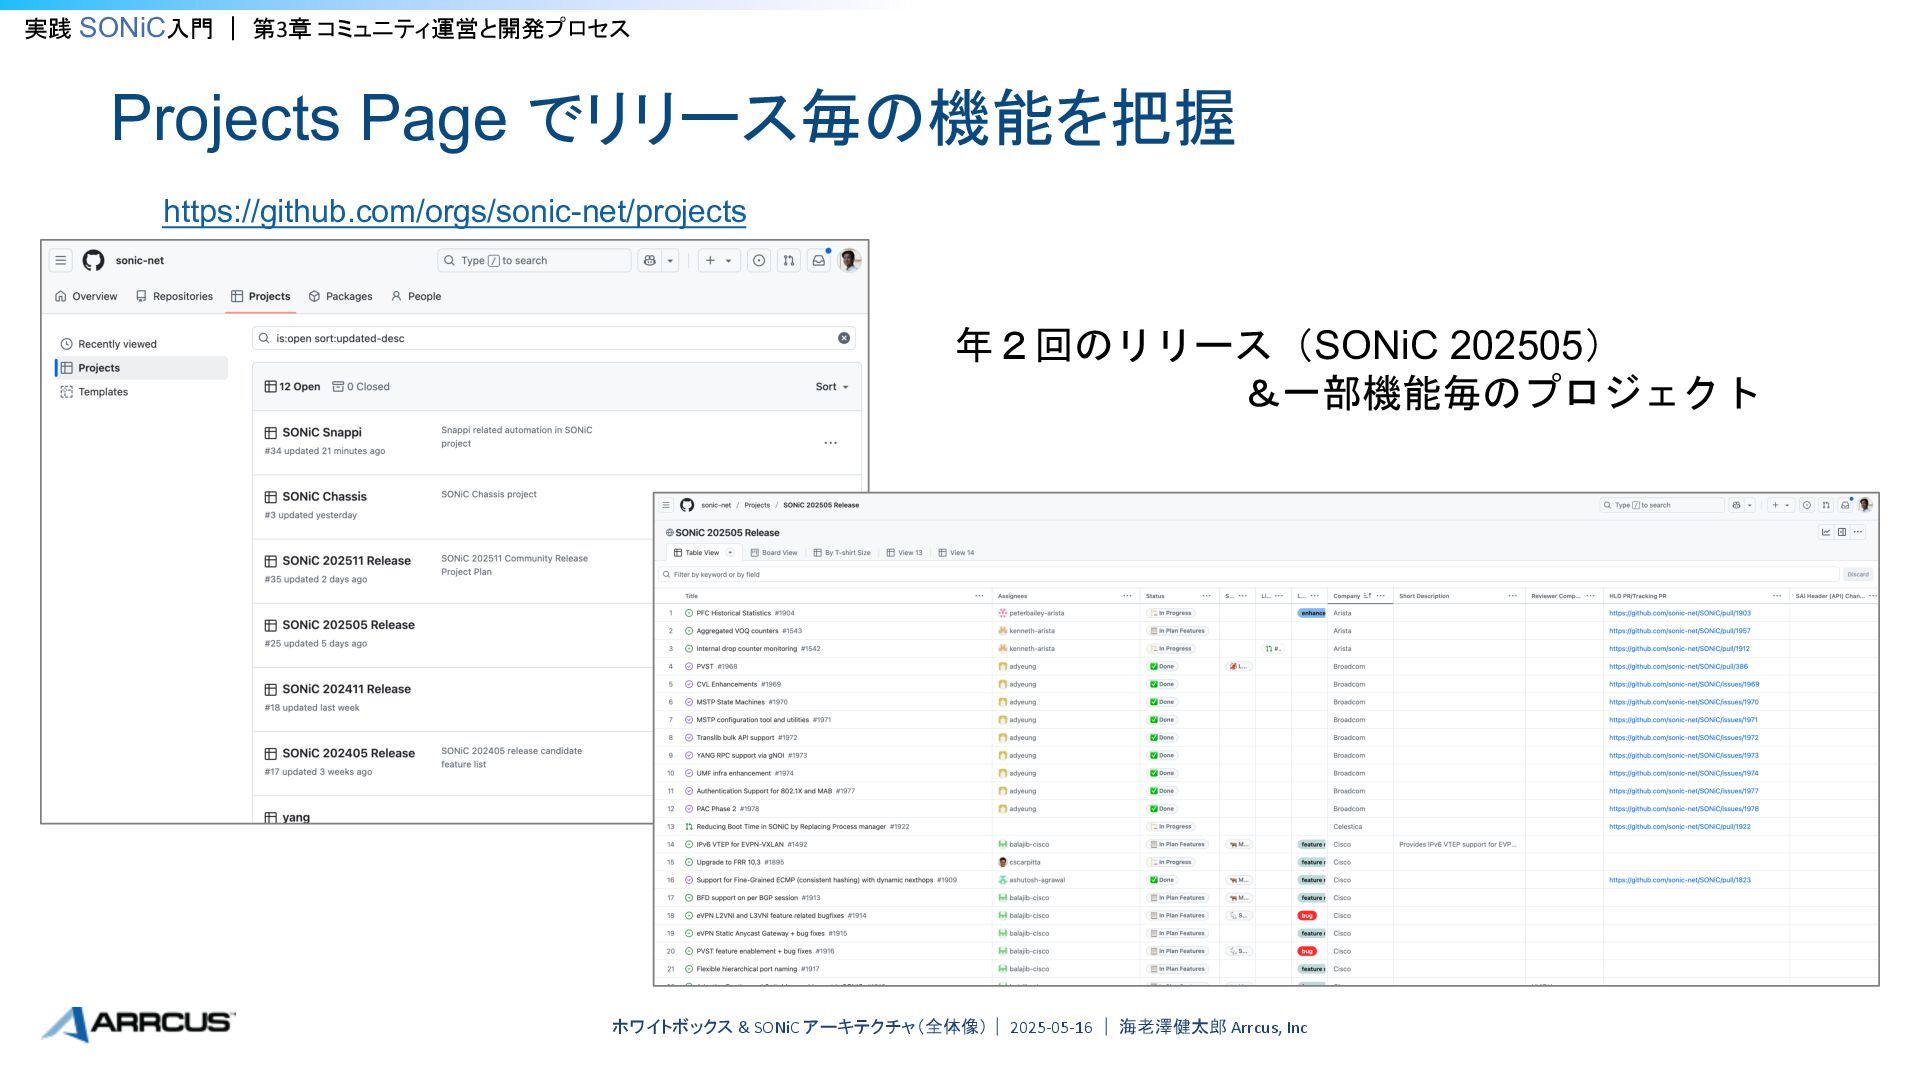Open the hamburger menu beside sonic-net logo
The width and height of the screenshot is (1920, 1080).
point(61,261)
